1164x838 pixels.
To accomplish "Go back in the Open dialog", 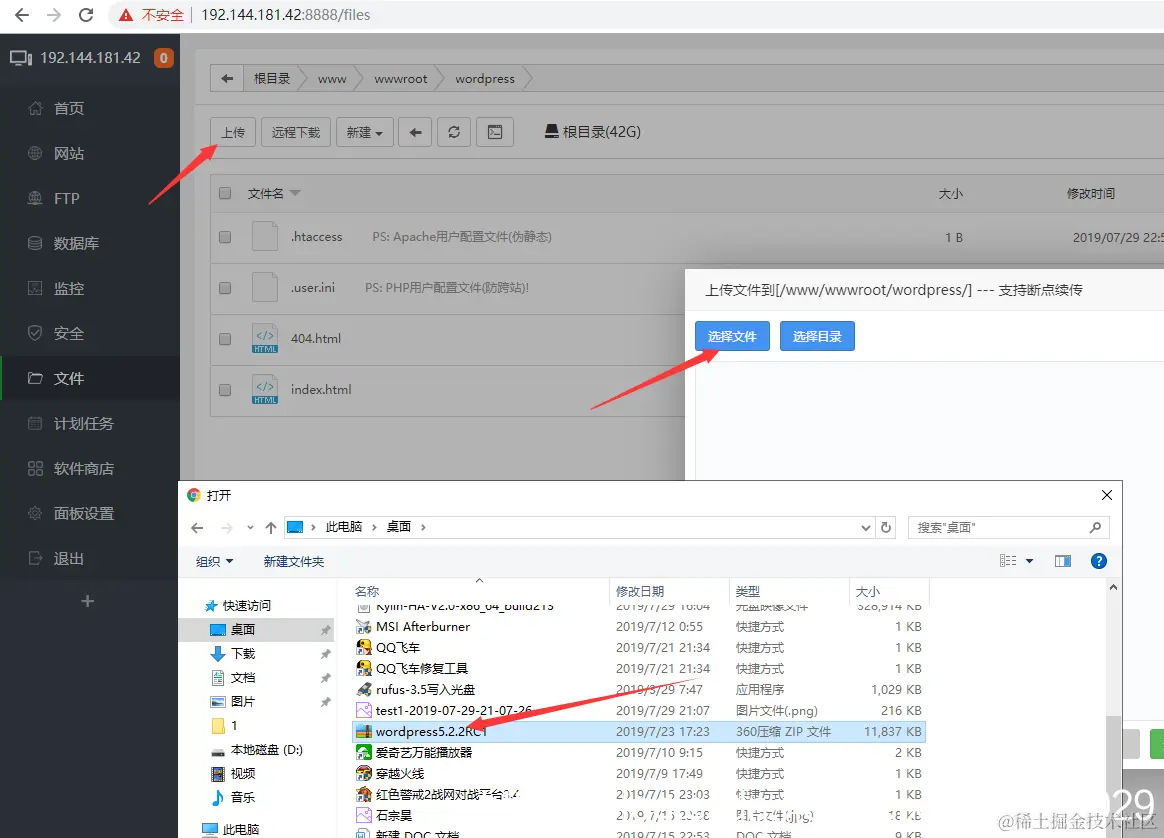I will (197, 528).
